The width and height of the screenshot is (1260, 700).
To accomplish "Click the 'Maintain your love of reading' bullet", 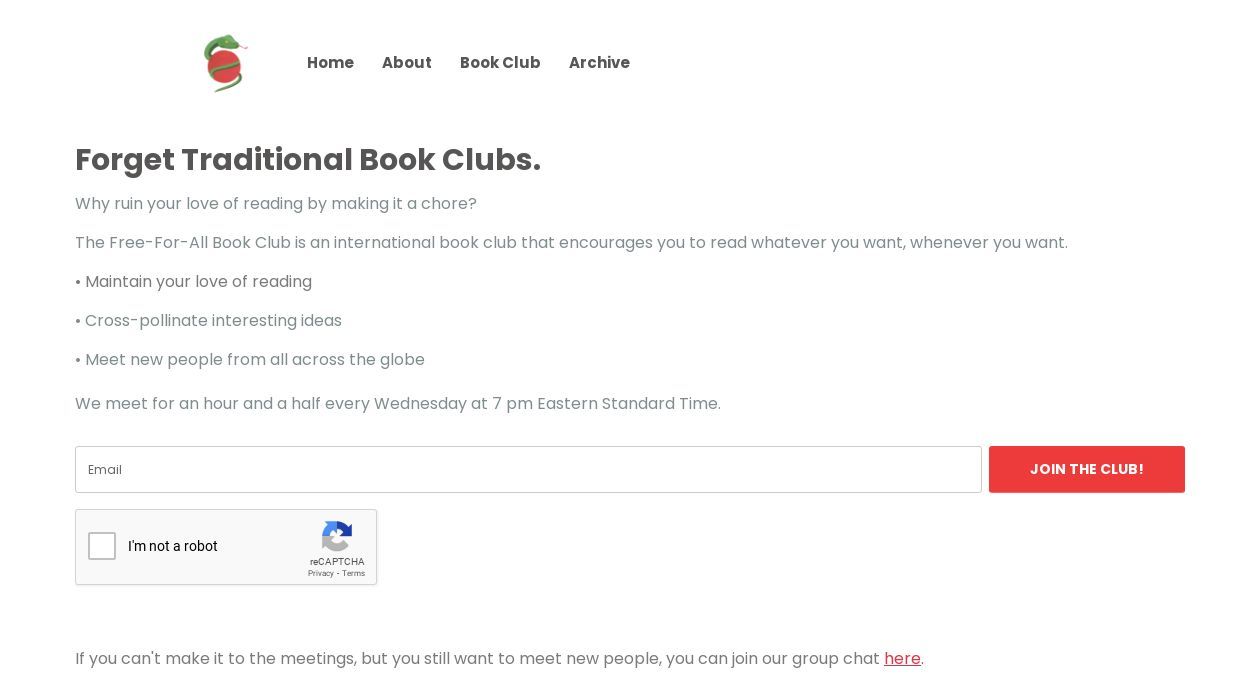I will pyautogui.click(x=194, y=282).
